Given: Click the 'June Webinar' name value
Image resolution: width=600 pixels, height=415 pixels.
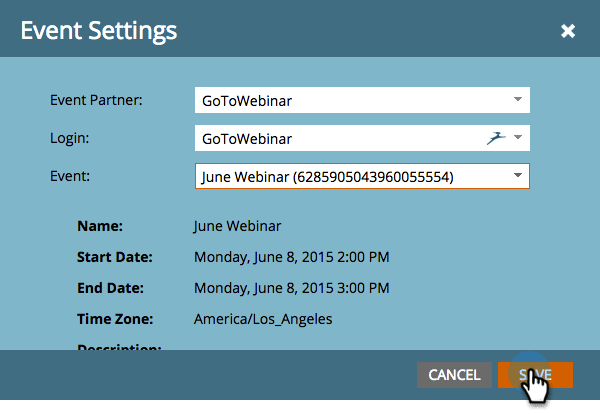Looking at the screenshot, I should click(x=237, y=226).
